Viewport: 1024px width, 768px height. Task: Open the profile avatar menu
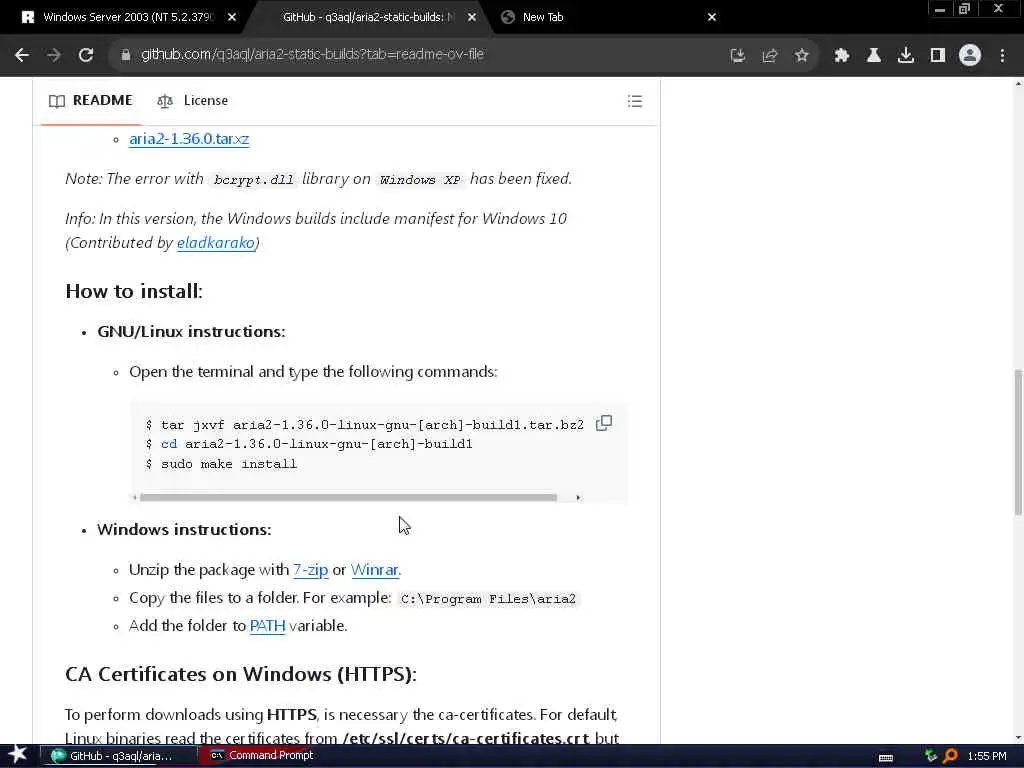point(970,55)
